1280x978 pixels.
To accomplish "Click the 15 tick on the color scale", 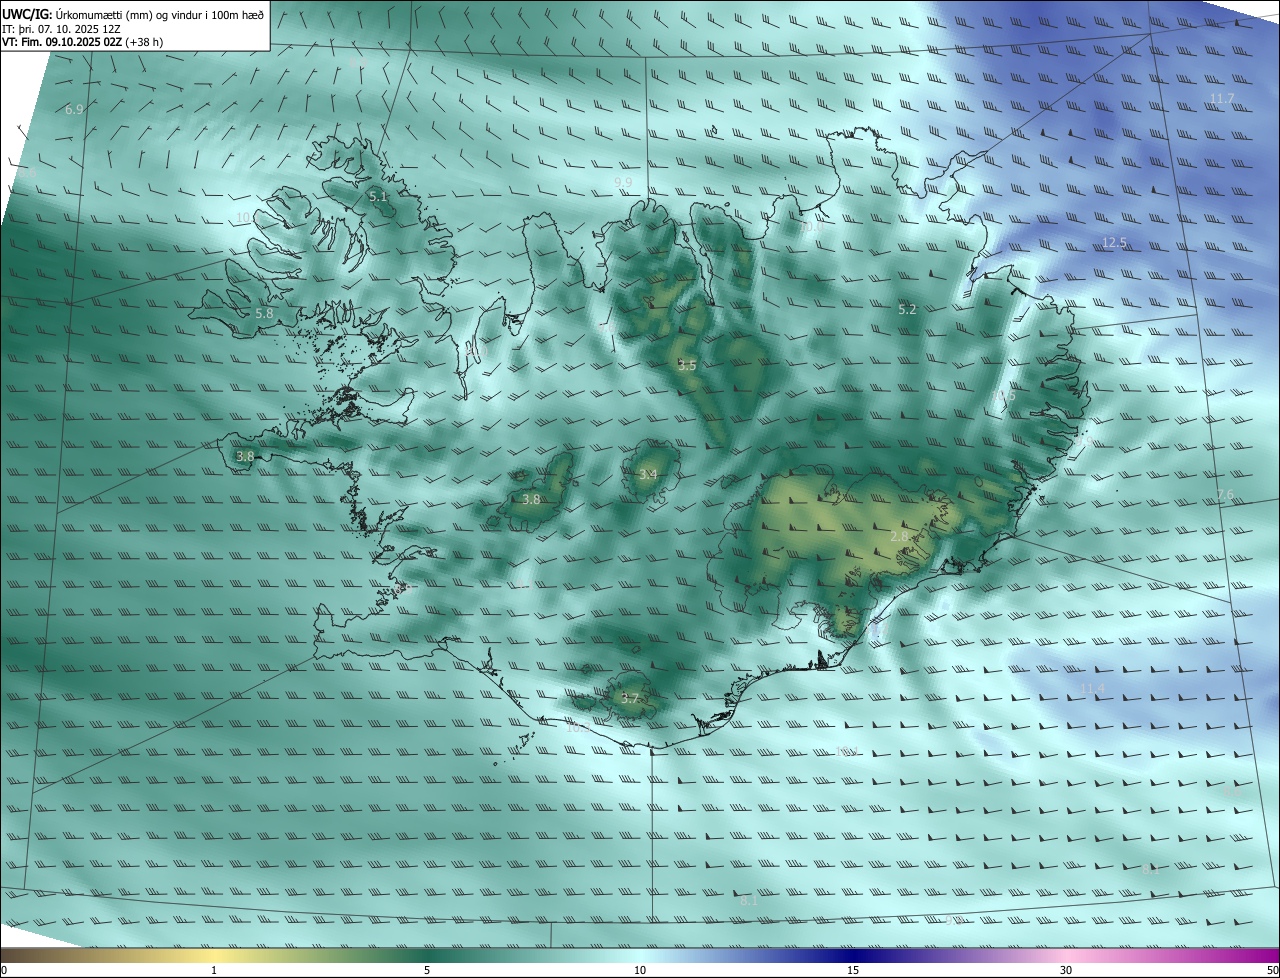I will 853,970.
